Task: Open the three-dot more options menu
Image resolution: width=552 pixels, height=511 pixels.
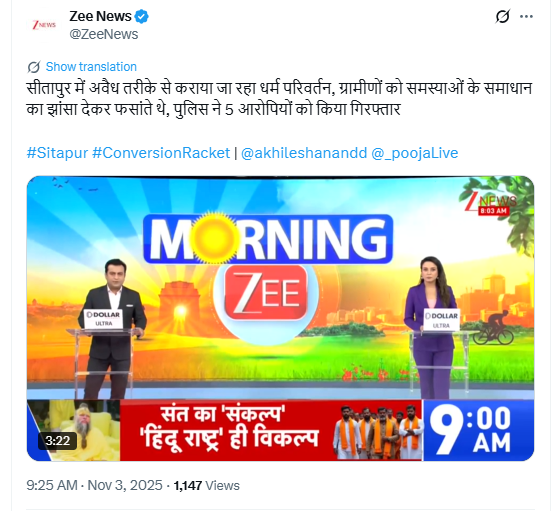Action: (526, 17)
